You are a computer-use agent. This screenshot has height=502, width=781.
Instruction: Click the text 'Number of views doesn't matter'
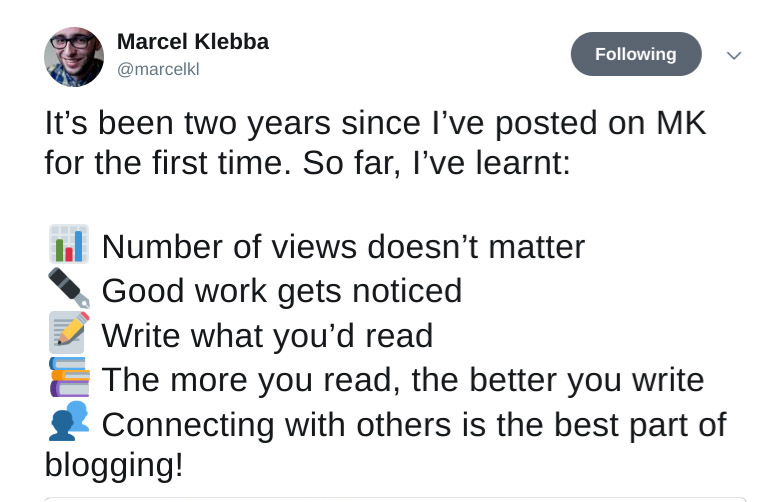343,246
